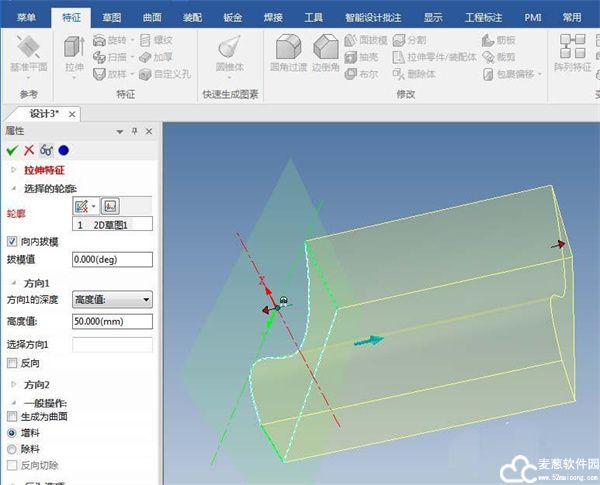Image resolution: width=600 pixels, height=485 pixels.
Task: Cancel extrude with the red X
Action: [x=29, y=150]
